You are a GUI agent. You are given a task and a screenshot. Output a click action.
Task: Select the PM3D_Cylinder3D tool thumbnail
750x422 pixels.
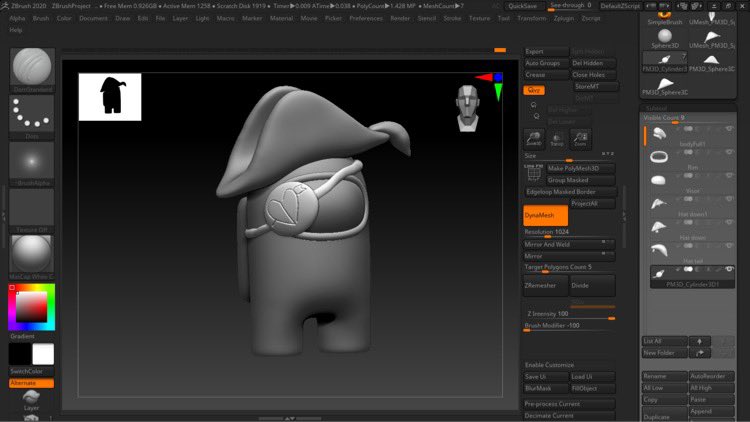click(665, 61)
